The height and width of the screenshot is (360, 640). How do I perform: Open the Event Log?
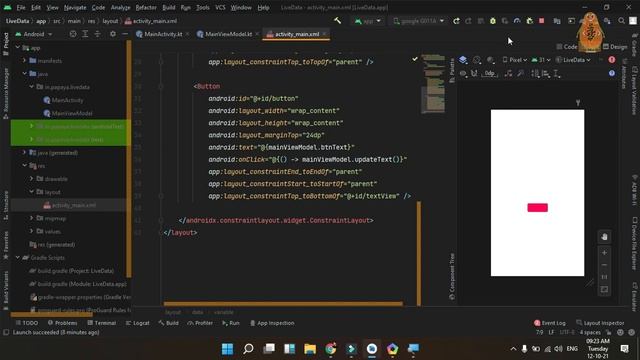pyautogui.click(x=550, y=323)
